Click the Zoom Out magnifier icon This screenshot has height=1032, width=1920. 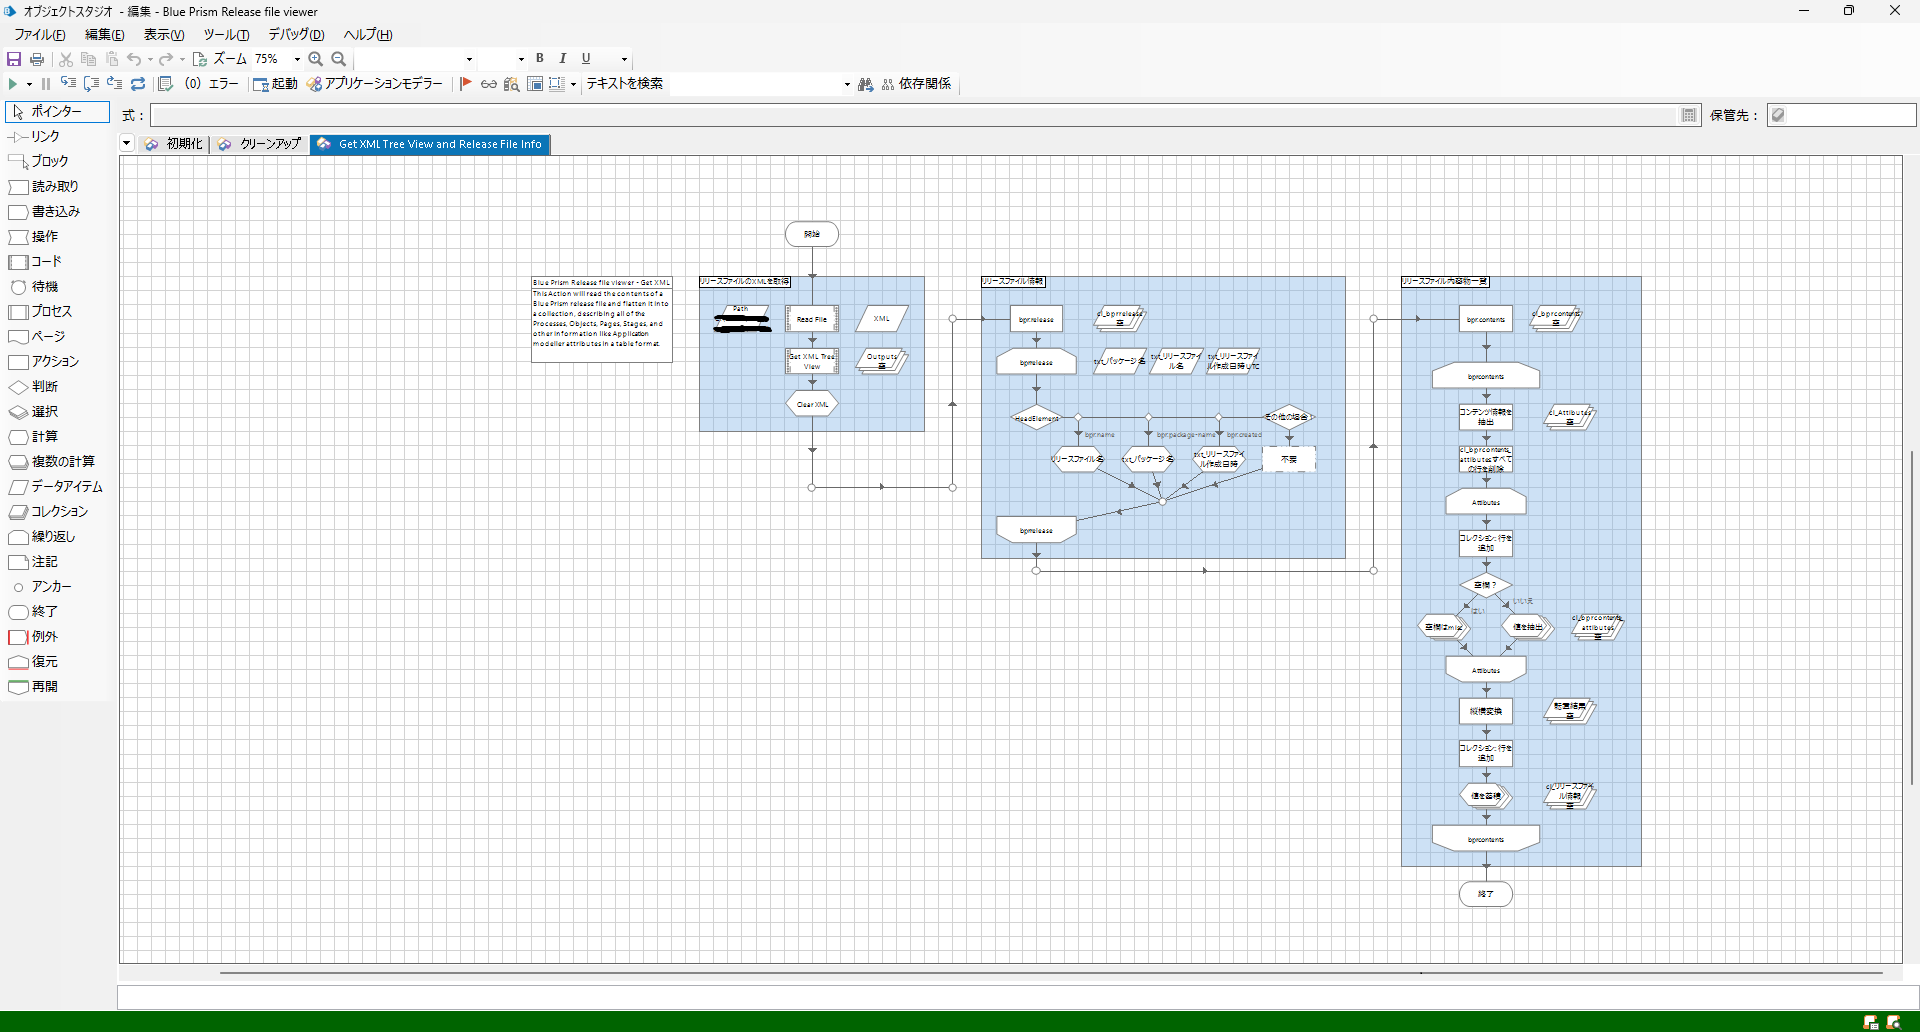(x=339, y=59)
